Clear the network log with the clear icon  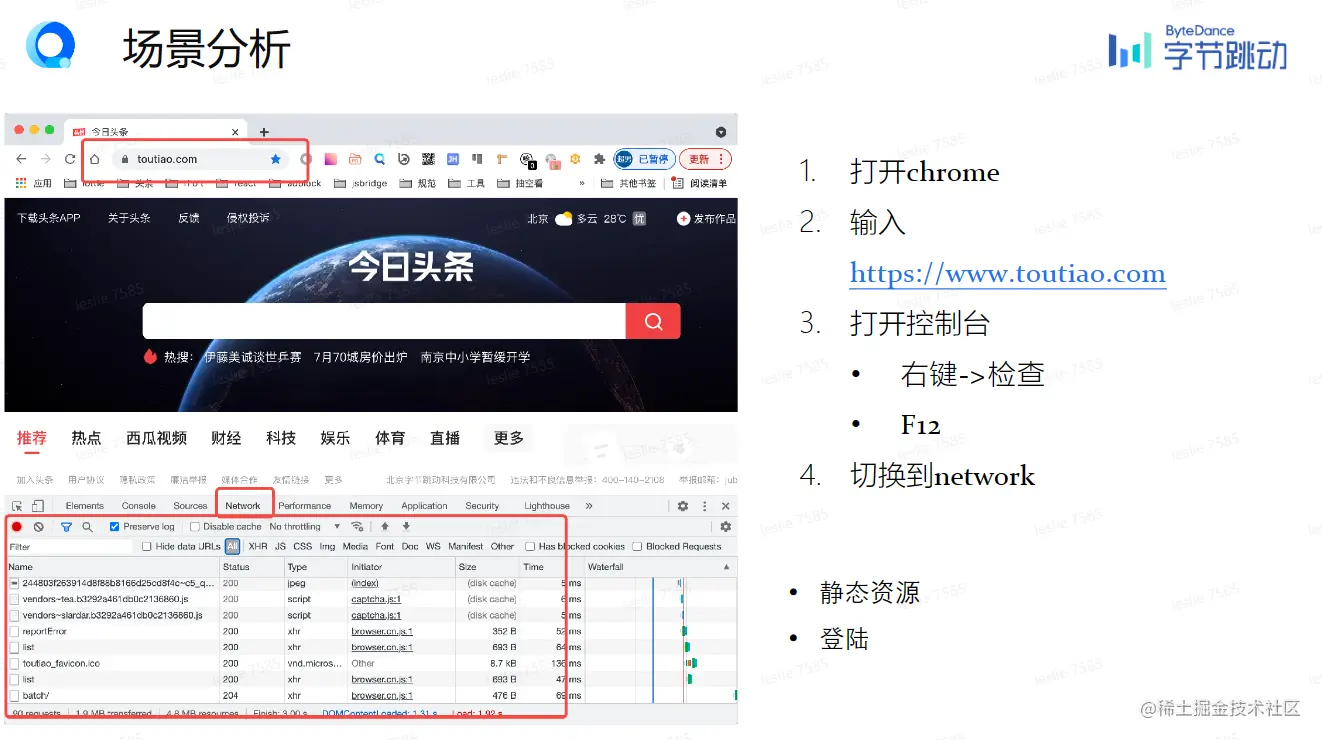pos(38,527)
